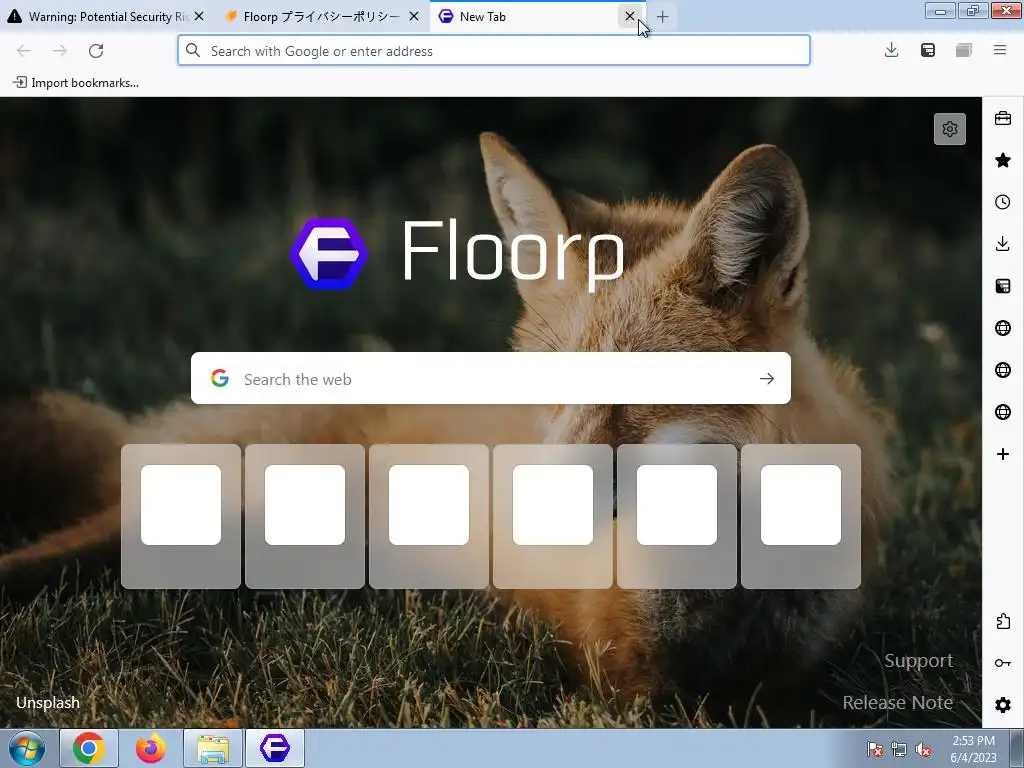1024x768 pixels.
Task: Open File Explorer from taskbar
Action: pyautogui.click(x=213, y=748)
